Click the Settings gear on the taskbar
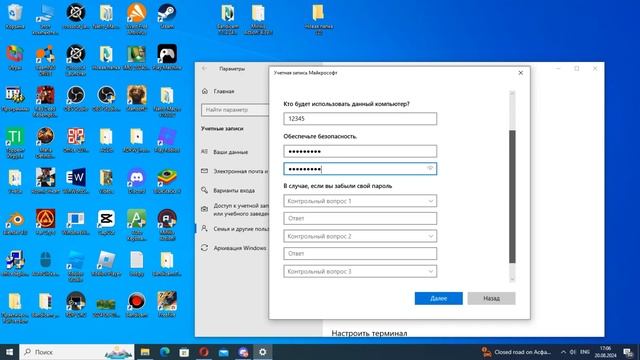This screenshot has height=360, width=640. pos(262,352)
